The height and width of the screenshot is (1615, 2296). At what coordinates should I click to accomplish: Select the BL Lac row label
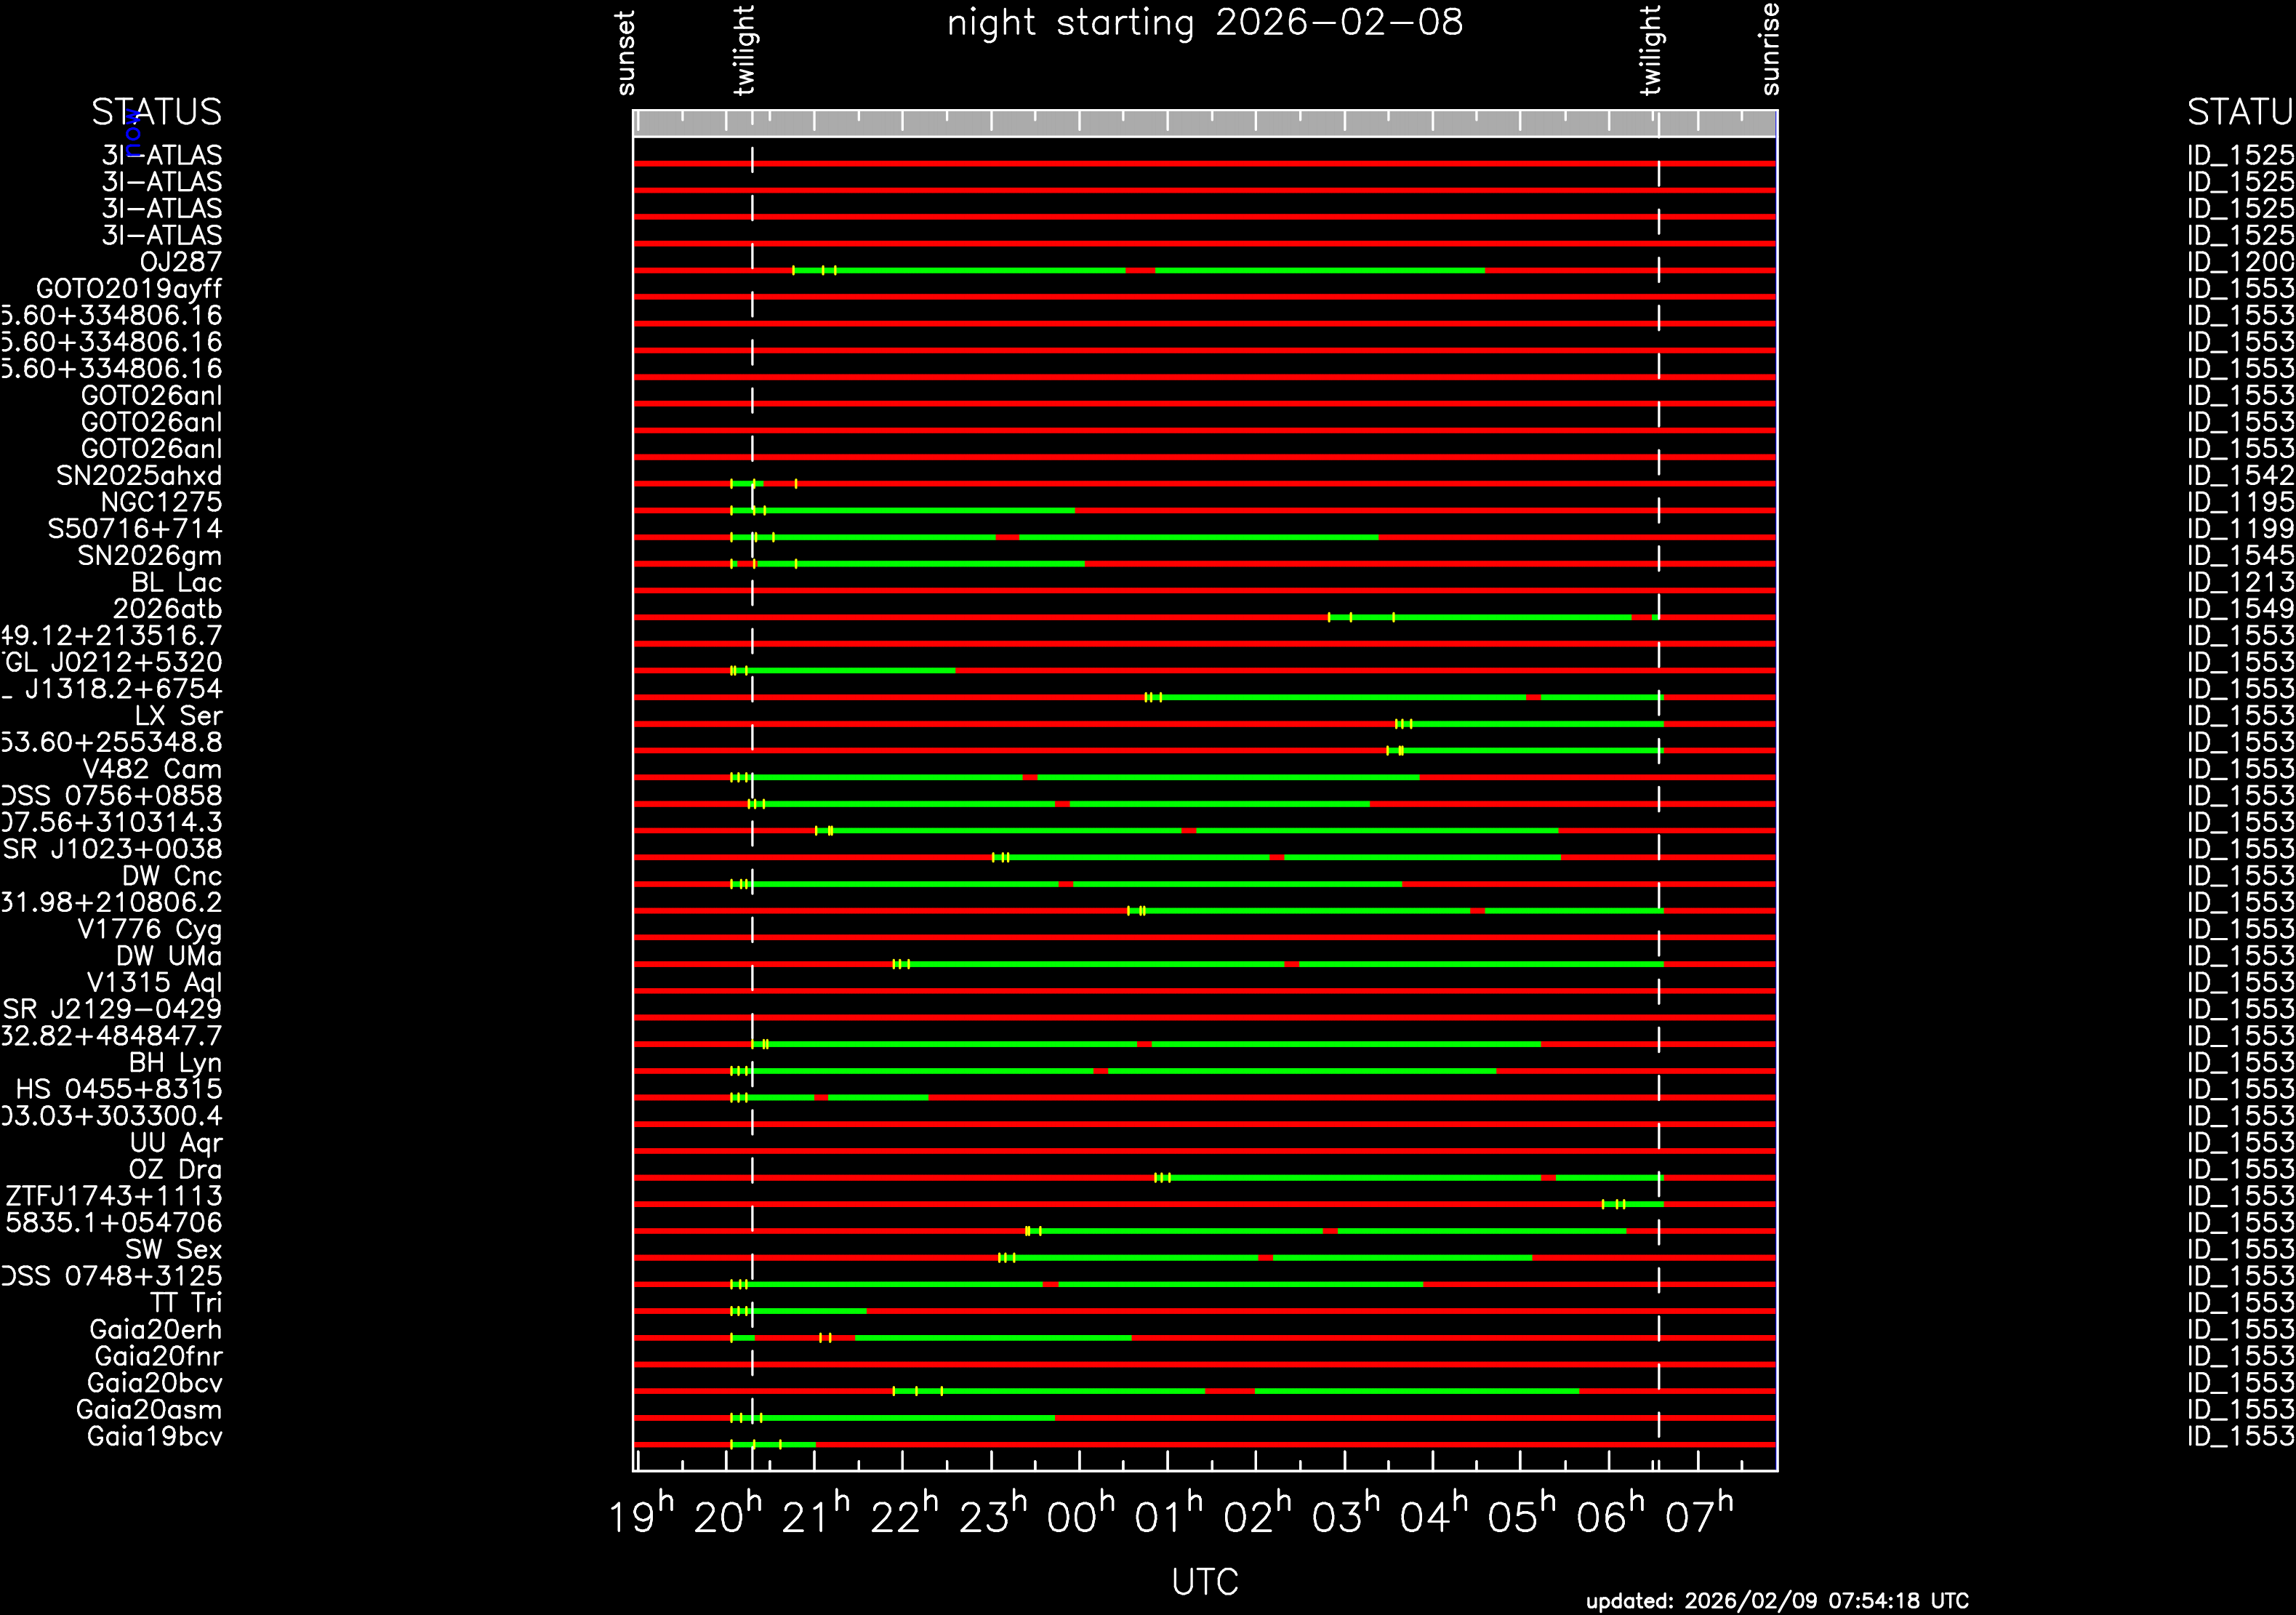tap(176, 582)
